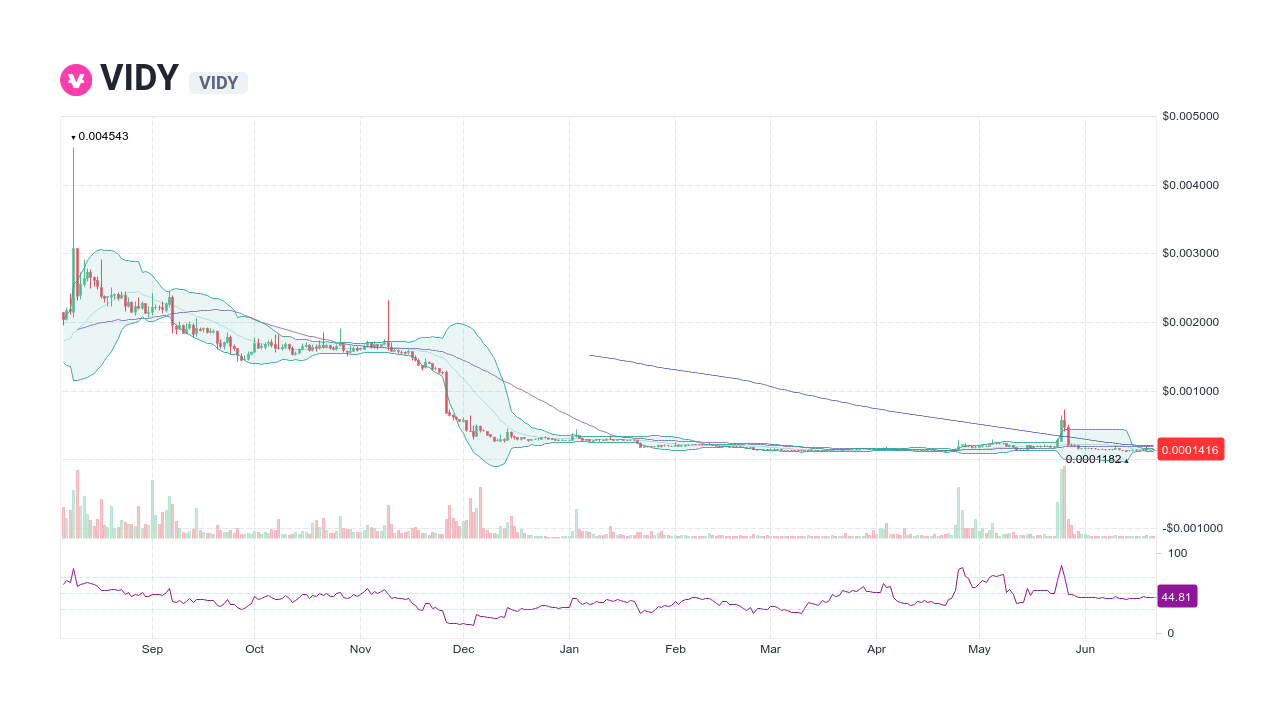Click the purple RSI value badge 44.81
This screenshot has width=1280, height=720.
coord(1177,596)
